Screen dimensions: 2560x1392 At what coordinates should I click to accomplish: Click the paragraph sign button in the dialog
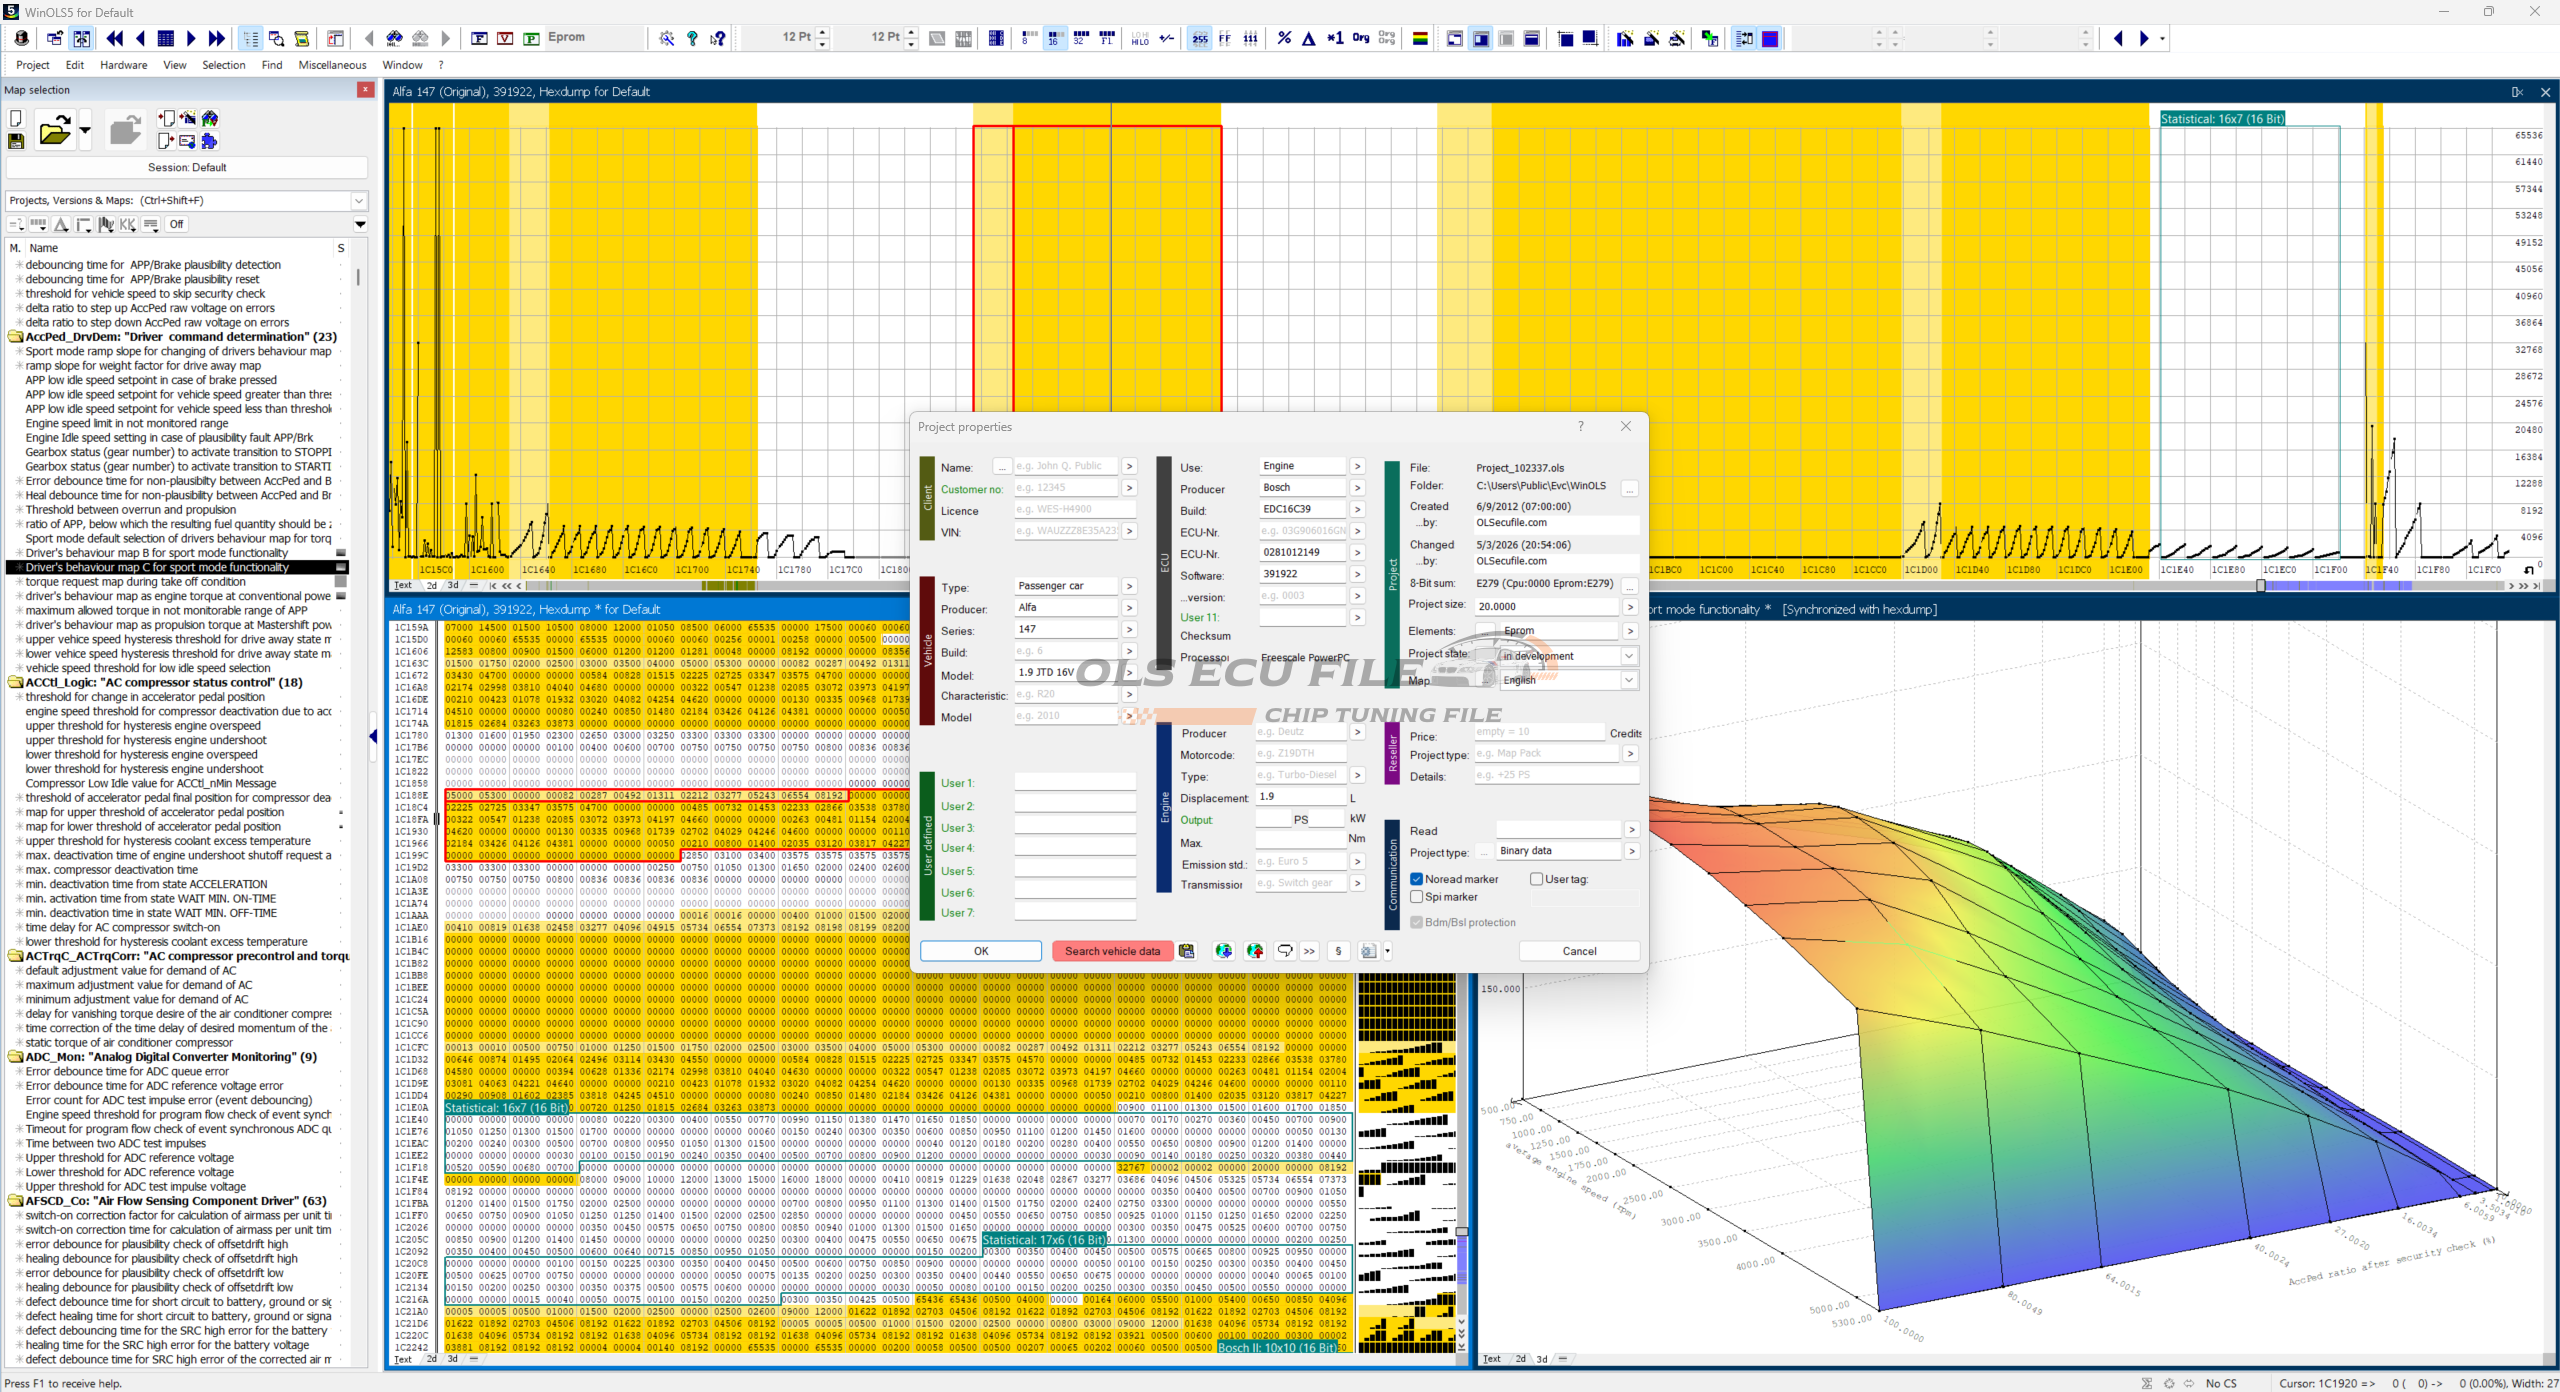[x=1339, y=951]
